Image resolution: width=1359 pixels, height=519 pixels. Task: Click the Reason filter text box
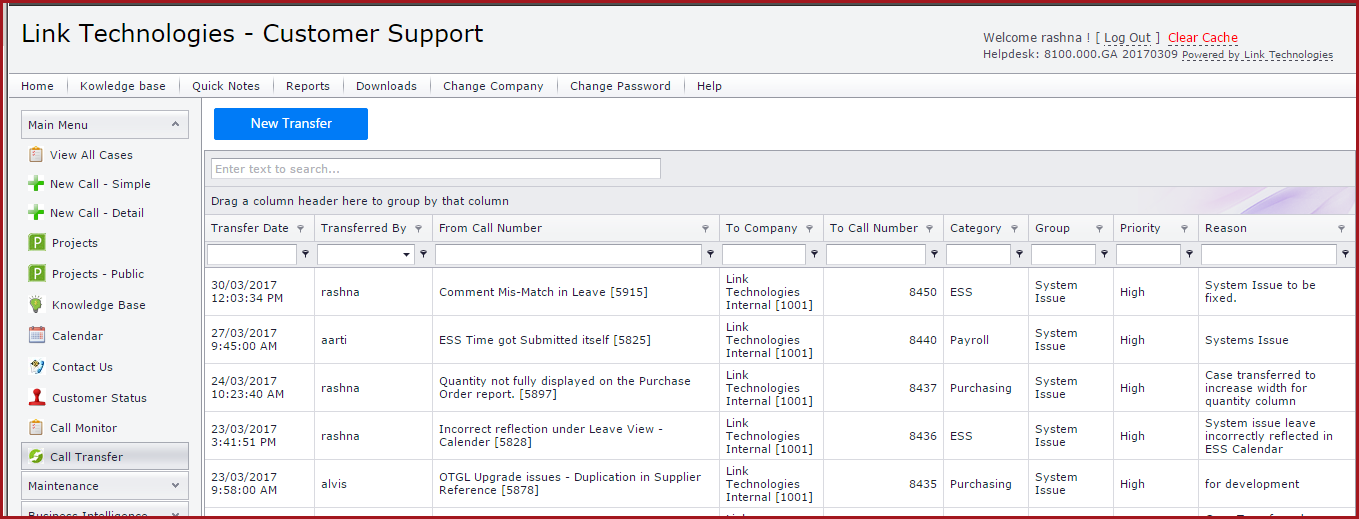[x=1269, y=255]
